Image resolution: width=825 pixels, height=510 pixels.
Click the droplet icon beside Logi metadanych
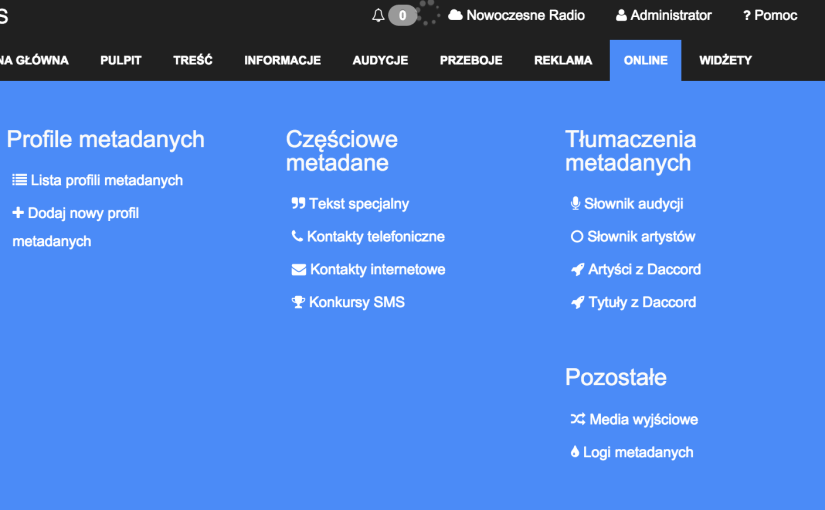coord(575,452)
